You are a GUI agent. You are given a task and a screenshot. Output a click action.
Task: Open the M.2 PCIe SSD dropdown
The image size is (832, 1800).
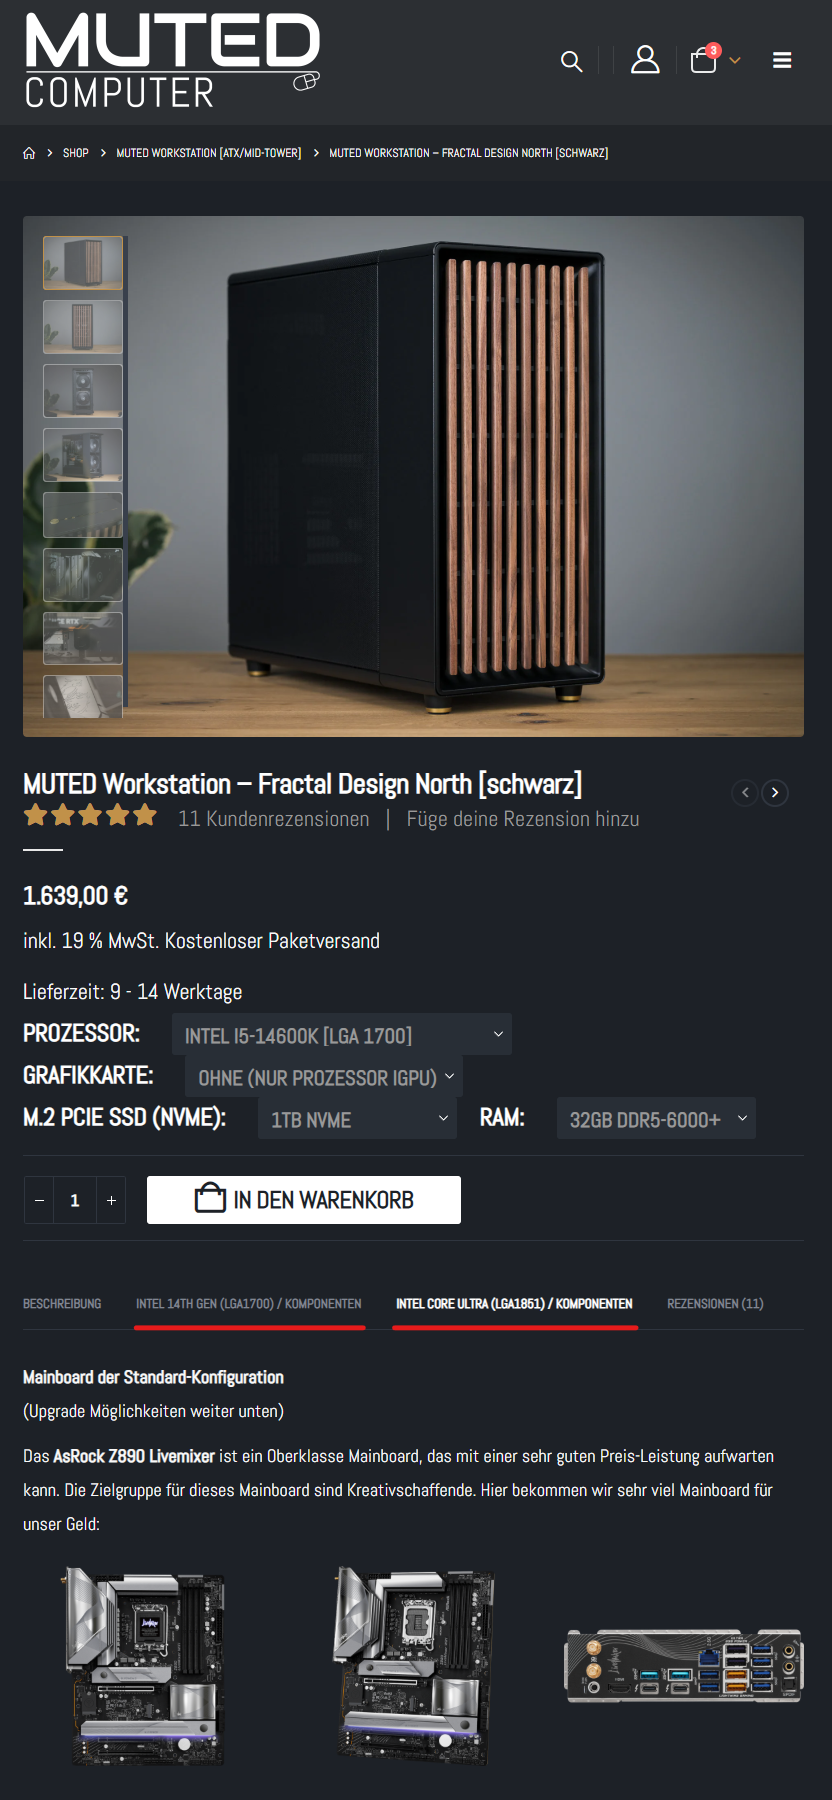coord(358,1118)
